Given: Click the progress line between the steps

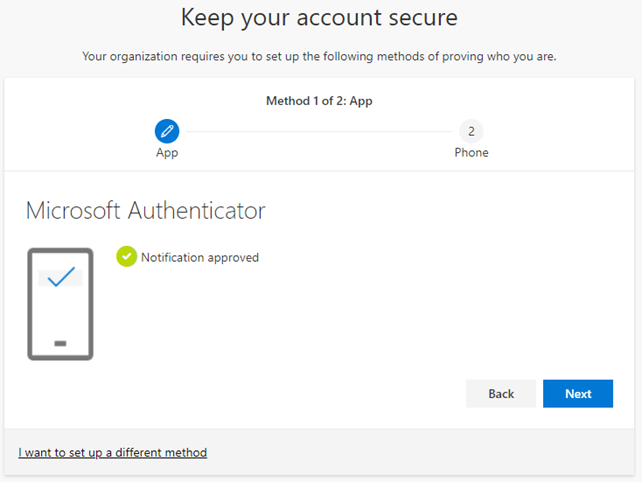Looking at the screenshot, I should coord(318,131).
